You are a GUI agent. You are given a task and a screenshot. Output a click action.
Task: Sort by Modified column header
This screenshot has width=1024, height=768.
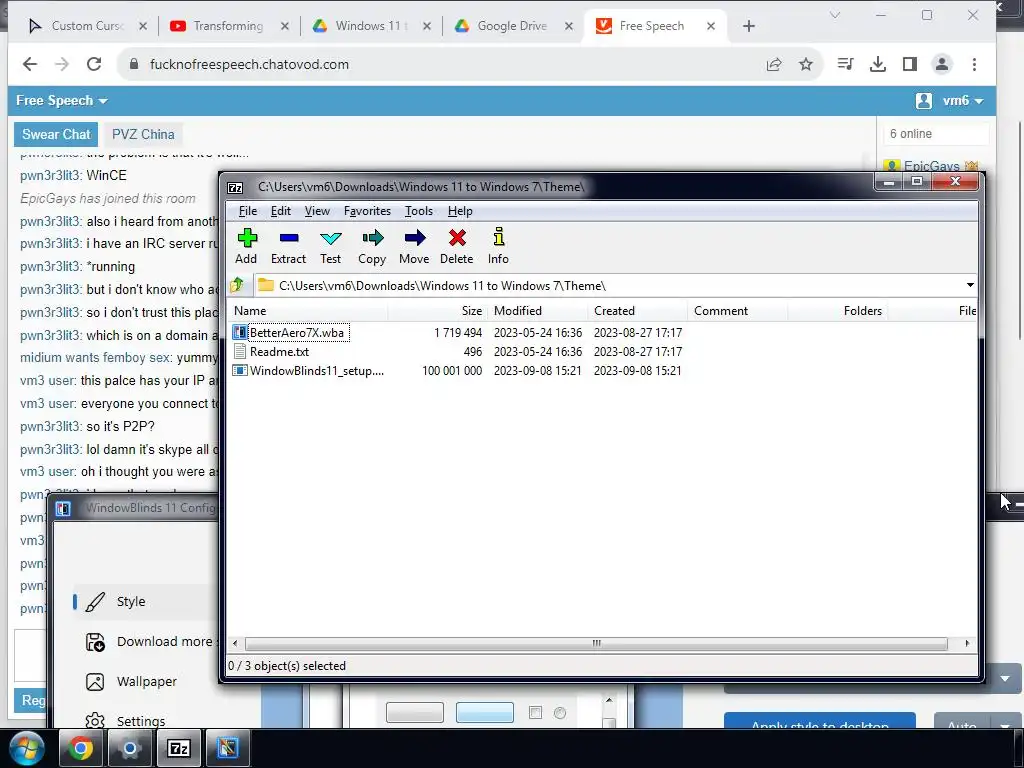537,311
